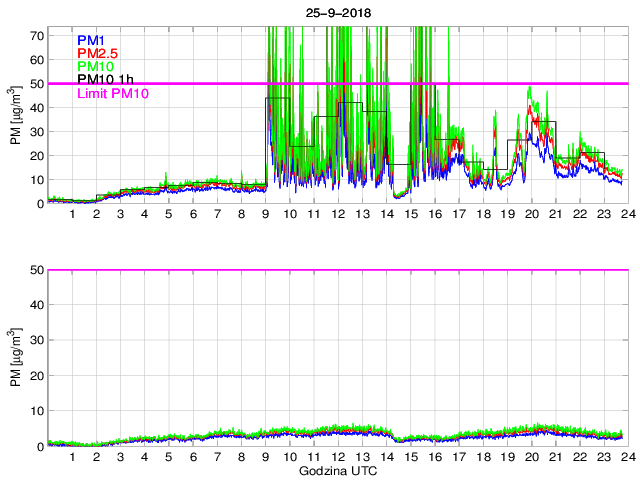
Task: Click the lower chart's PM y-axis label
Action: [15, 358]
